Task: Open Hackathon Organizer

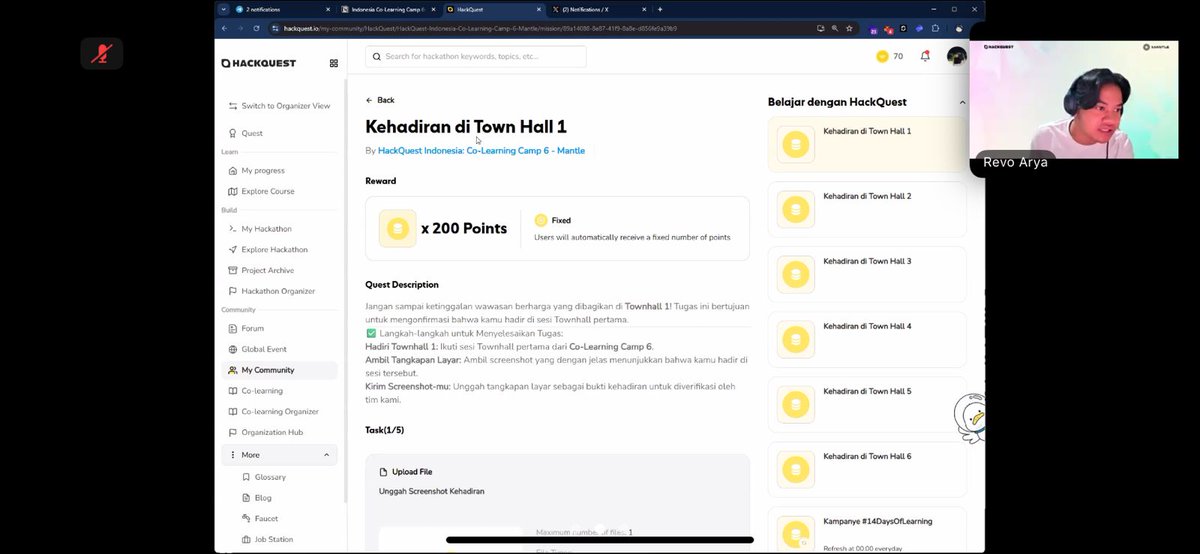Action: coord(279,291)
